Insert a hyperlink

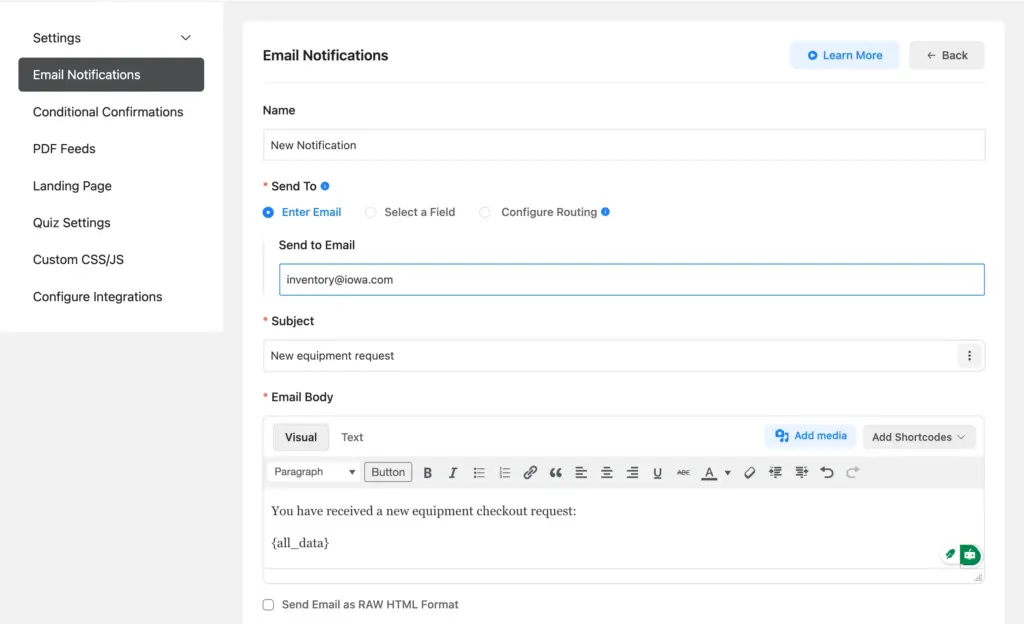pos(530,472)
